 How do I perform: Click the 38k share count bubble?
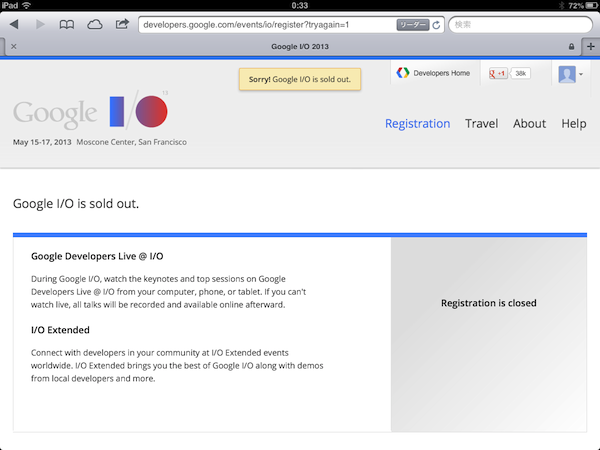click(x=520, y=73)
